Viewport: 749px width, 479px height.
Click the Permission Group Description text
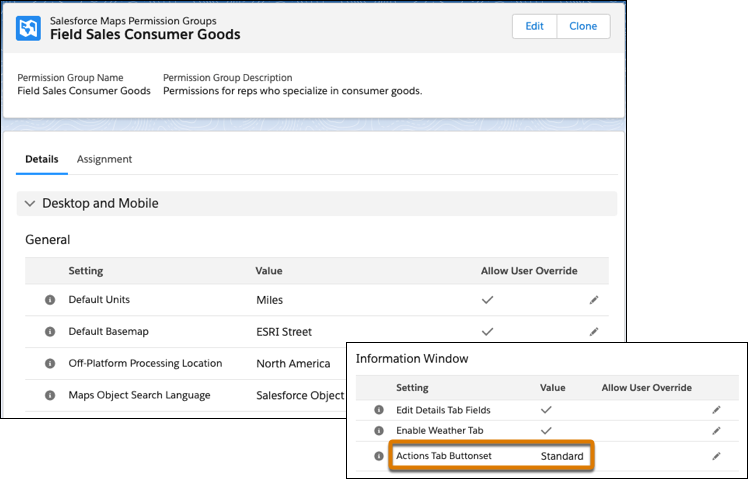point(292,91)
